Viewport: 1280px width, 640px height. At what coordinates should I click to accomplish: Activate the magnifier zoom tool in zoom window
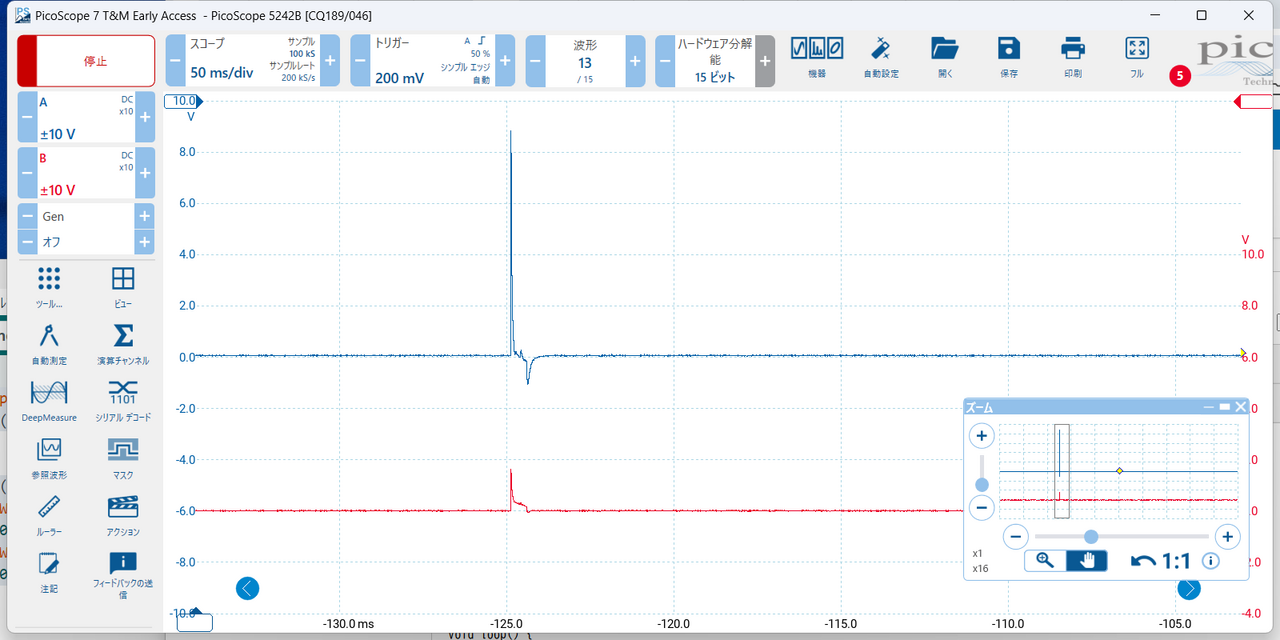[1045, 561]
